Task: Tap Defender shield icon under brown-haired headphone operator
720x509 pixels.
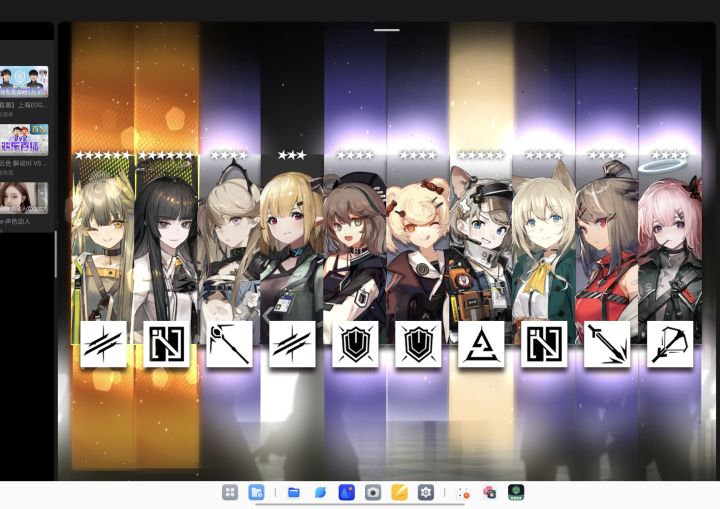Action: coord(355,344)
